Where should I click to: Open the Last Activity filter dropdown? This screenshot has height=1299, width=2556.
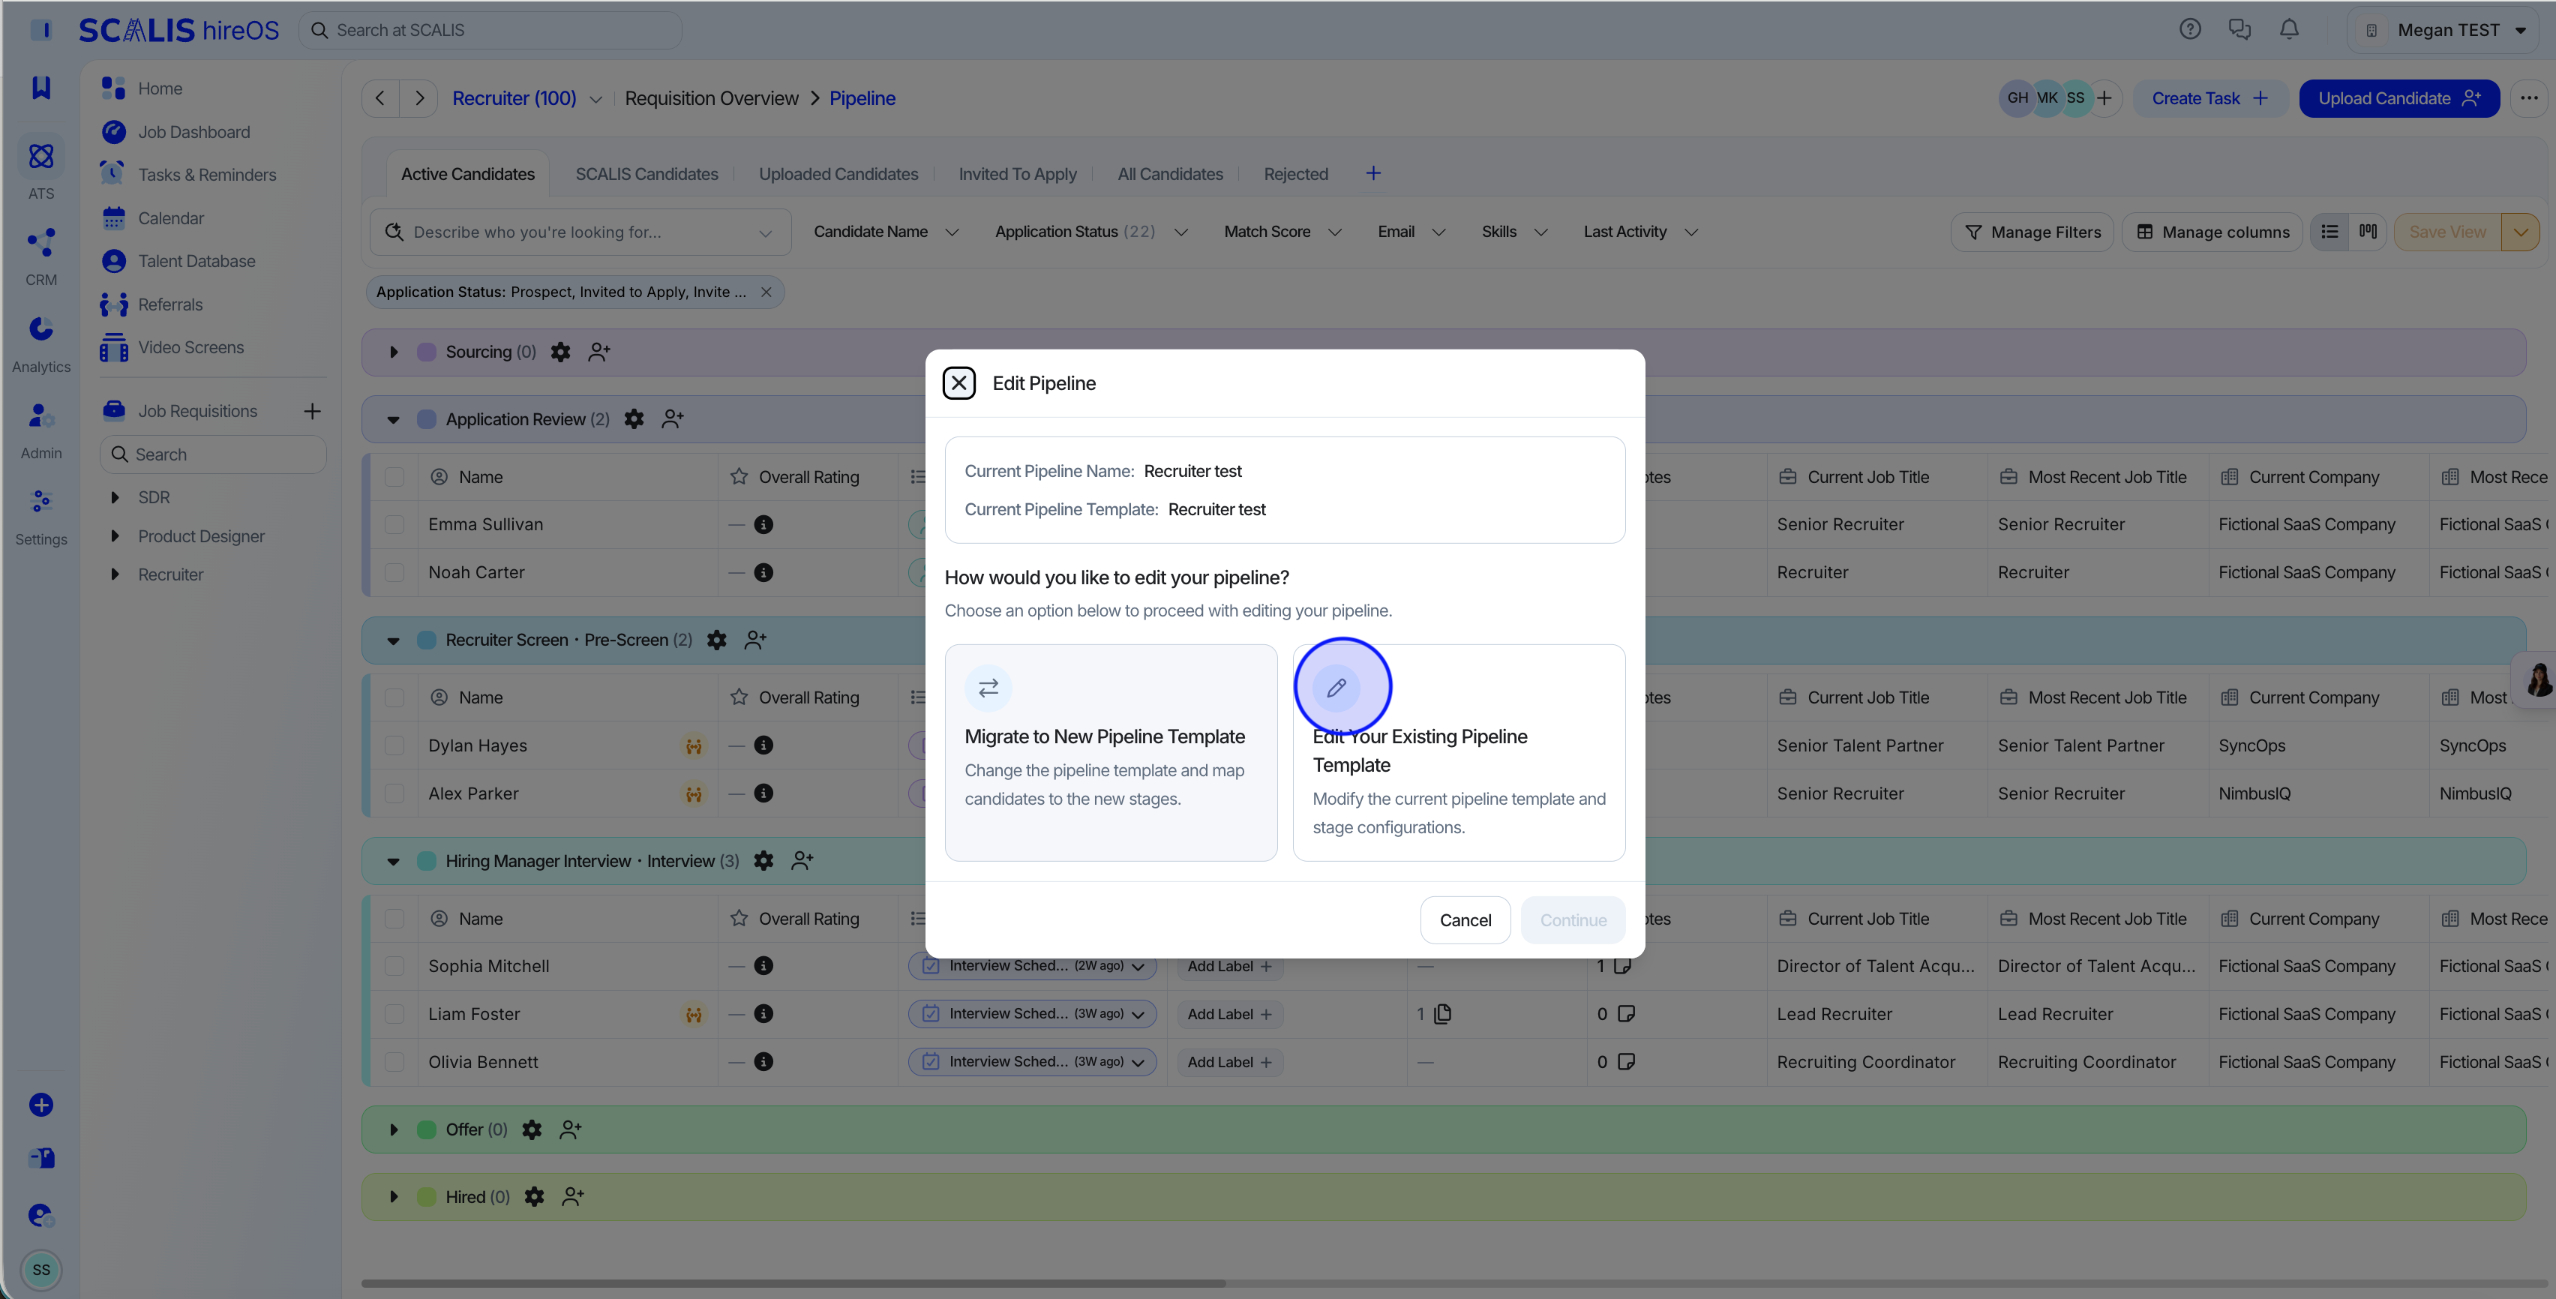[x=1640, y=232]
